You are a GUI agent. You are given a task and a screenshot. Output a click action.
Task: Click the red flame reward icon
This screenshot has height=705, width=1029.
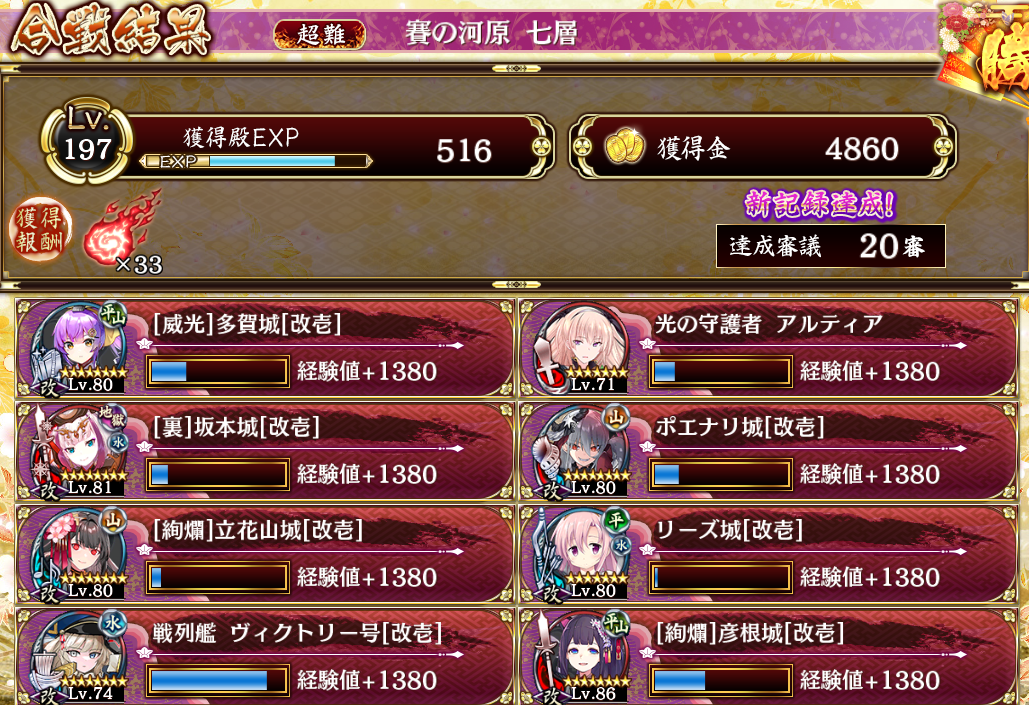[122, 227]
